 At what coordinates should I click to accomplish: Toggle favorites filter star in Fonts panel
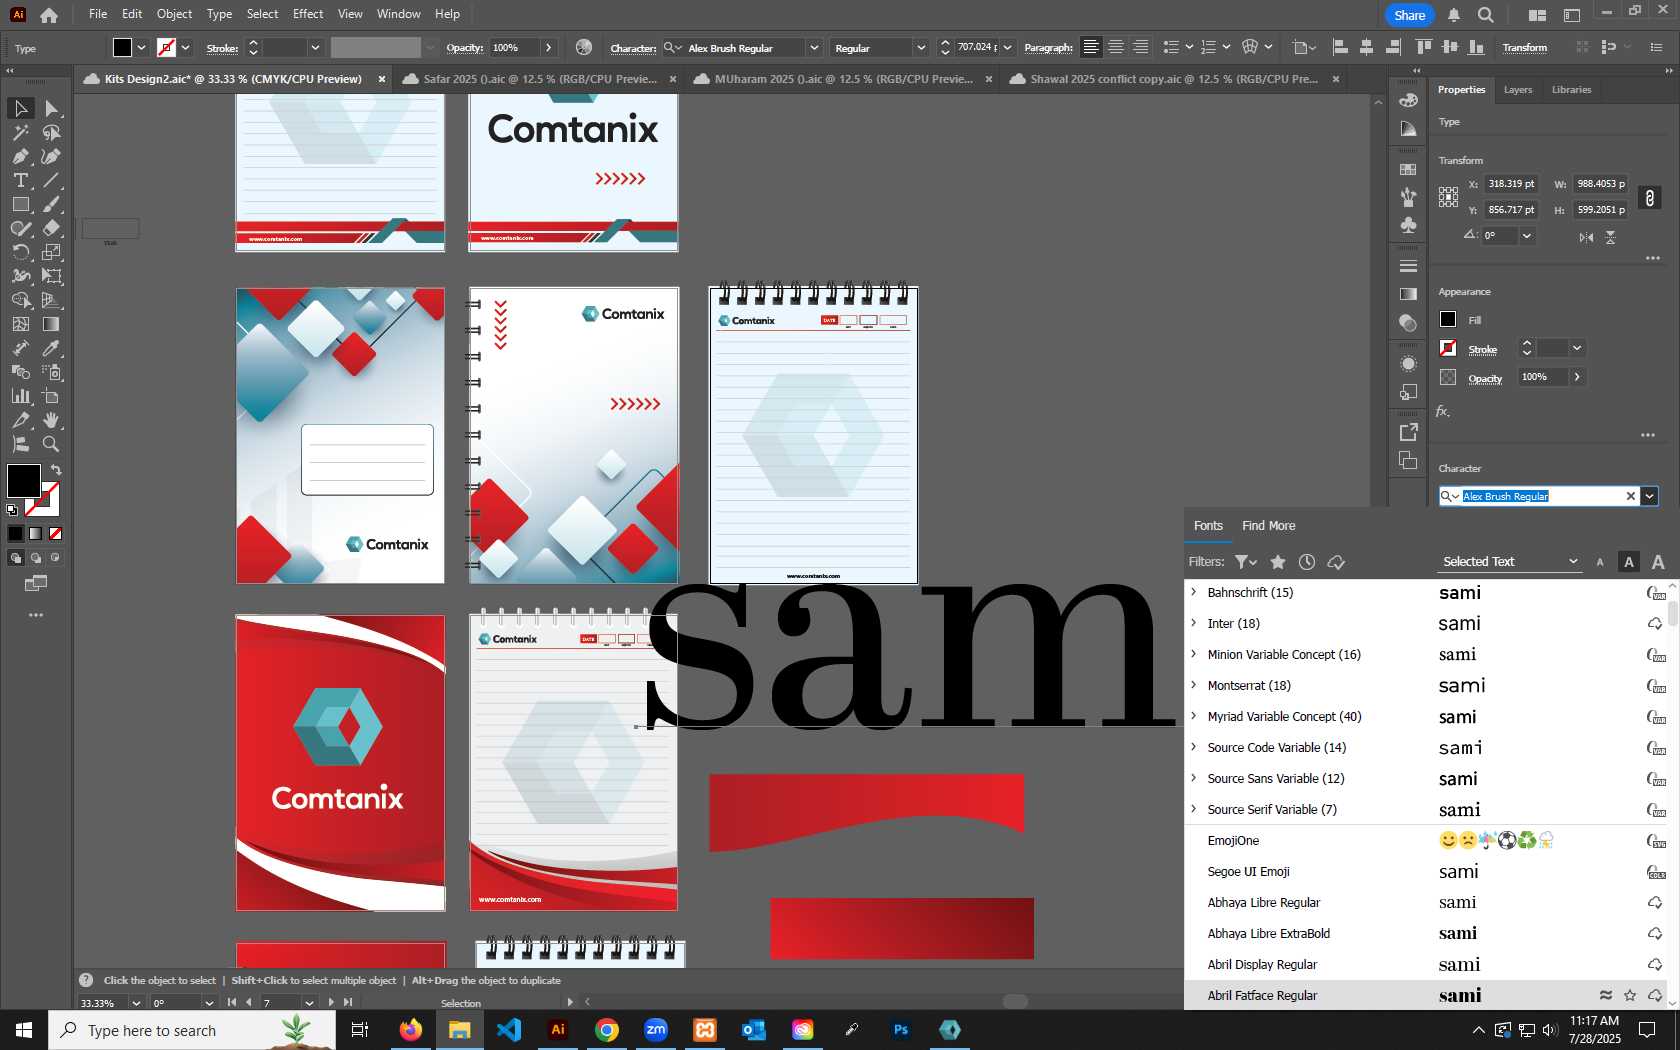click(x=1277, y=562)
